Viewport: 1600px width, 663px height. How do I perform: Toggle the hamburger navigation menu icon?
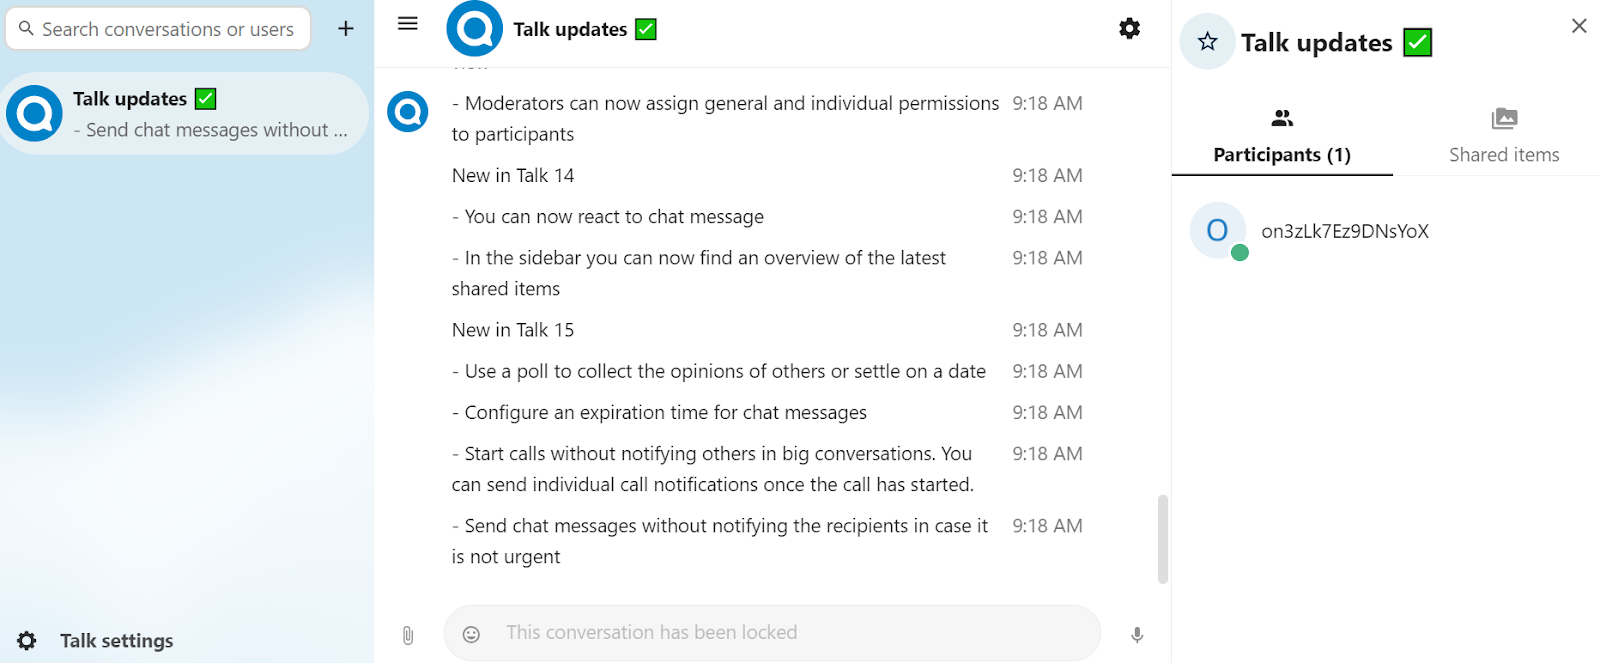tap(408, 24)
